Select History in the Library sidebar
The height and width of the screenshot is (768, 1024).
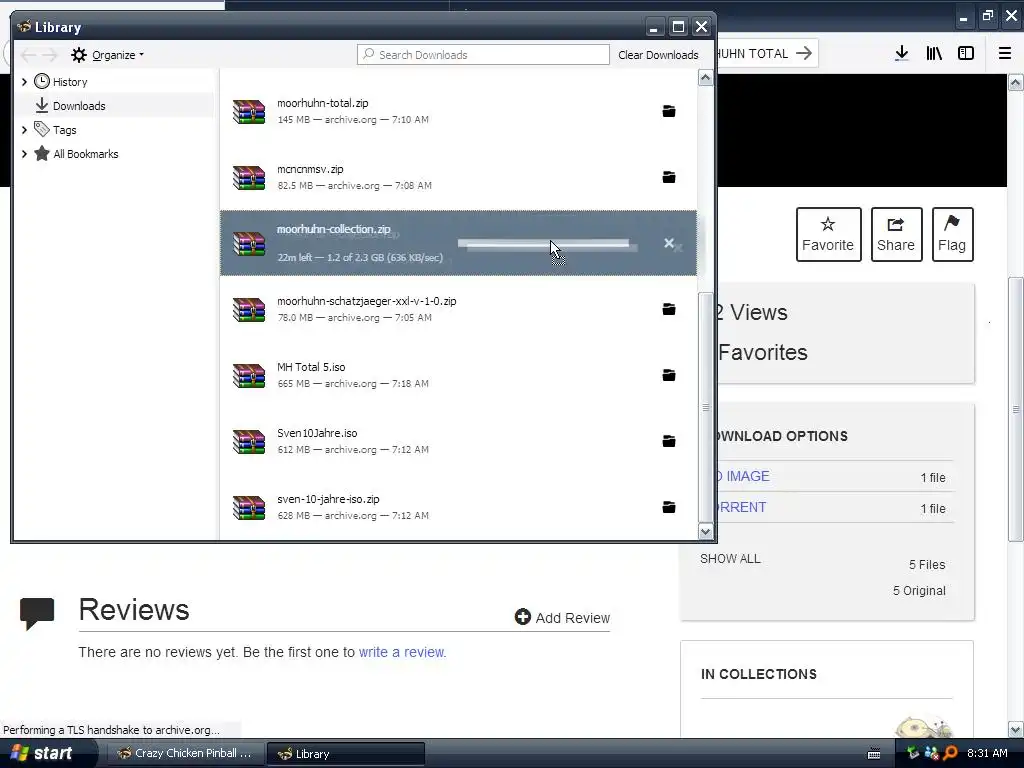[70, 82]
